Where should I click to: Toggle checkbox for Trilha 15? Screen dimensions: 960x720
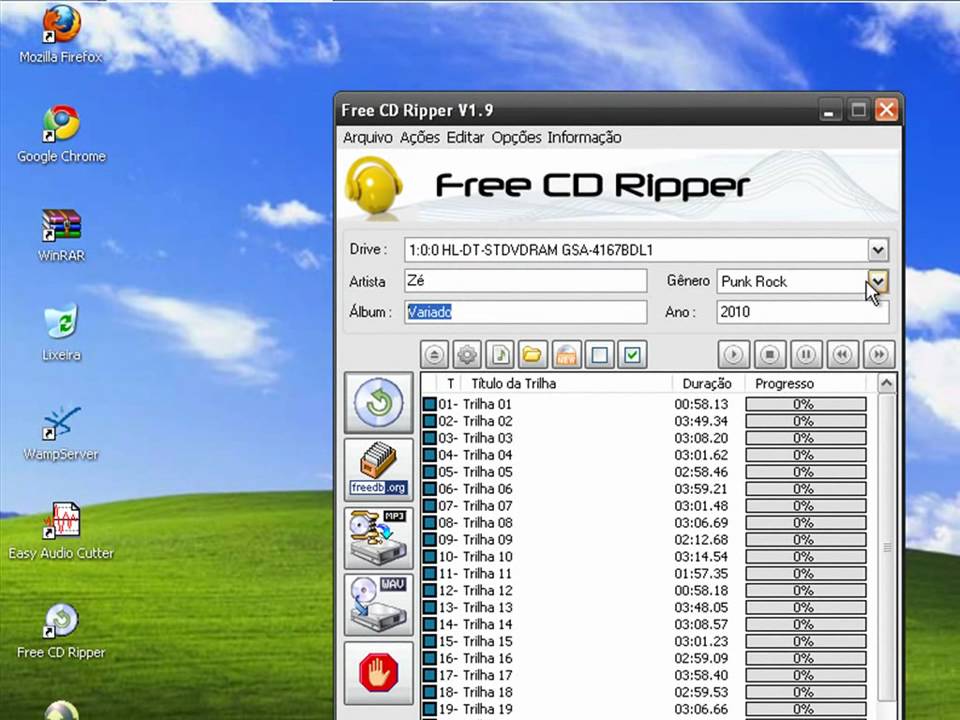coord(430,642)
